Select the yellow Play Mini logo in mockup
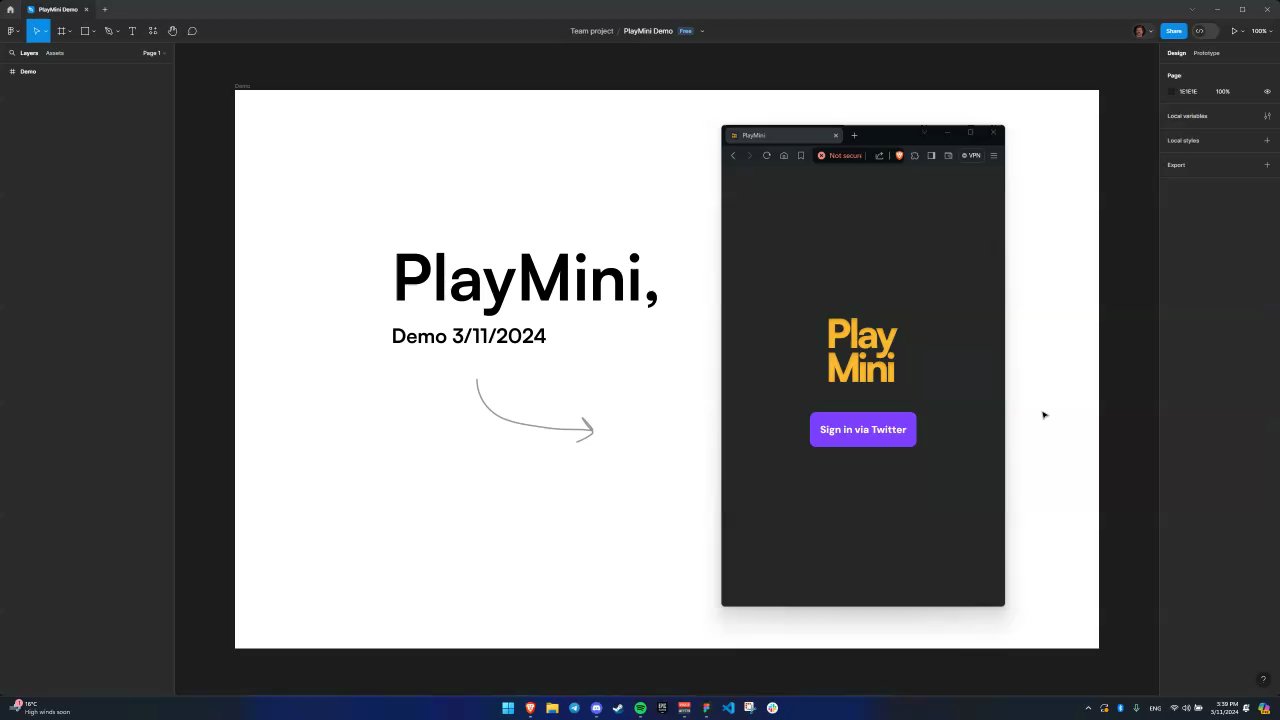This screenshot has height=720, width=1280. pyautogui.click(x=862, y=351)
